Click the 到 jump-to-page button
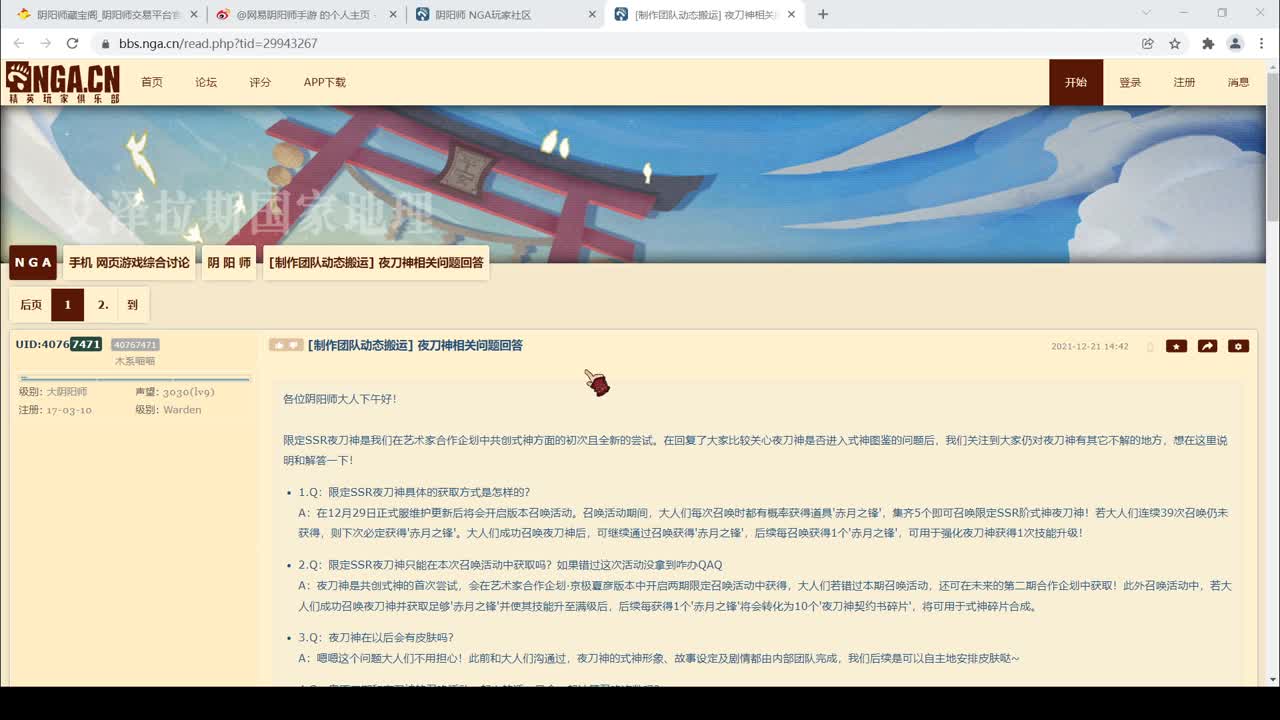The image size is (1280, 720). (x=133, y=305)
